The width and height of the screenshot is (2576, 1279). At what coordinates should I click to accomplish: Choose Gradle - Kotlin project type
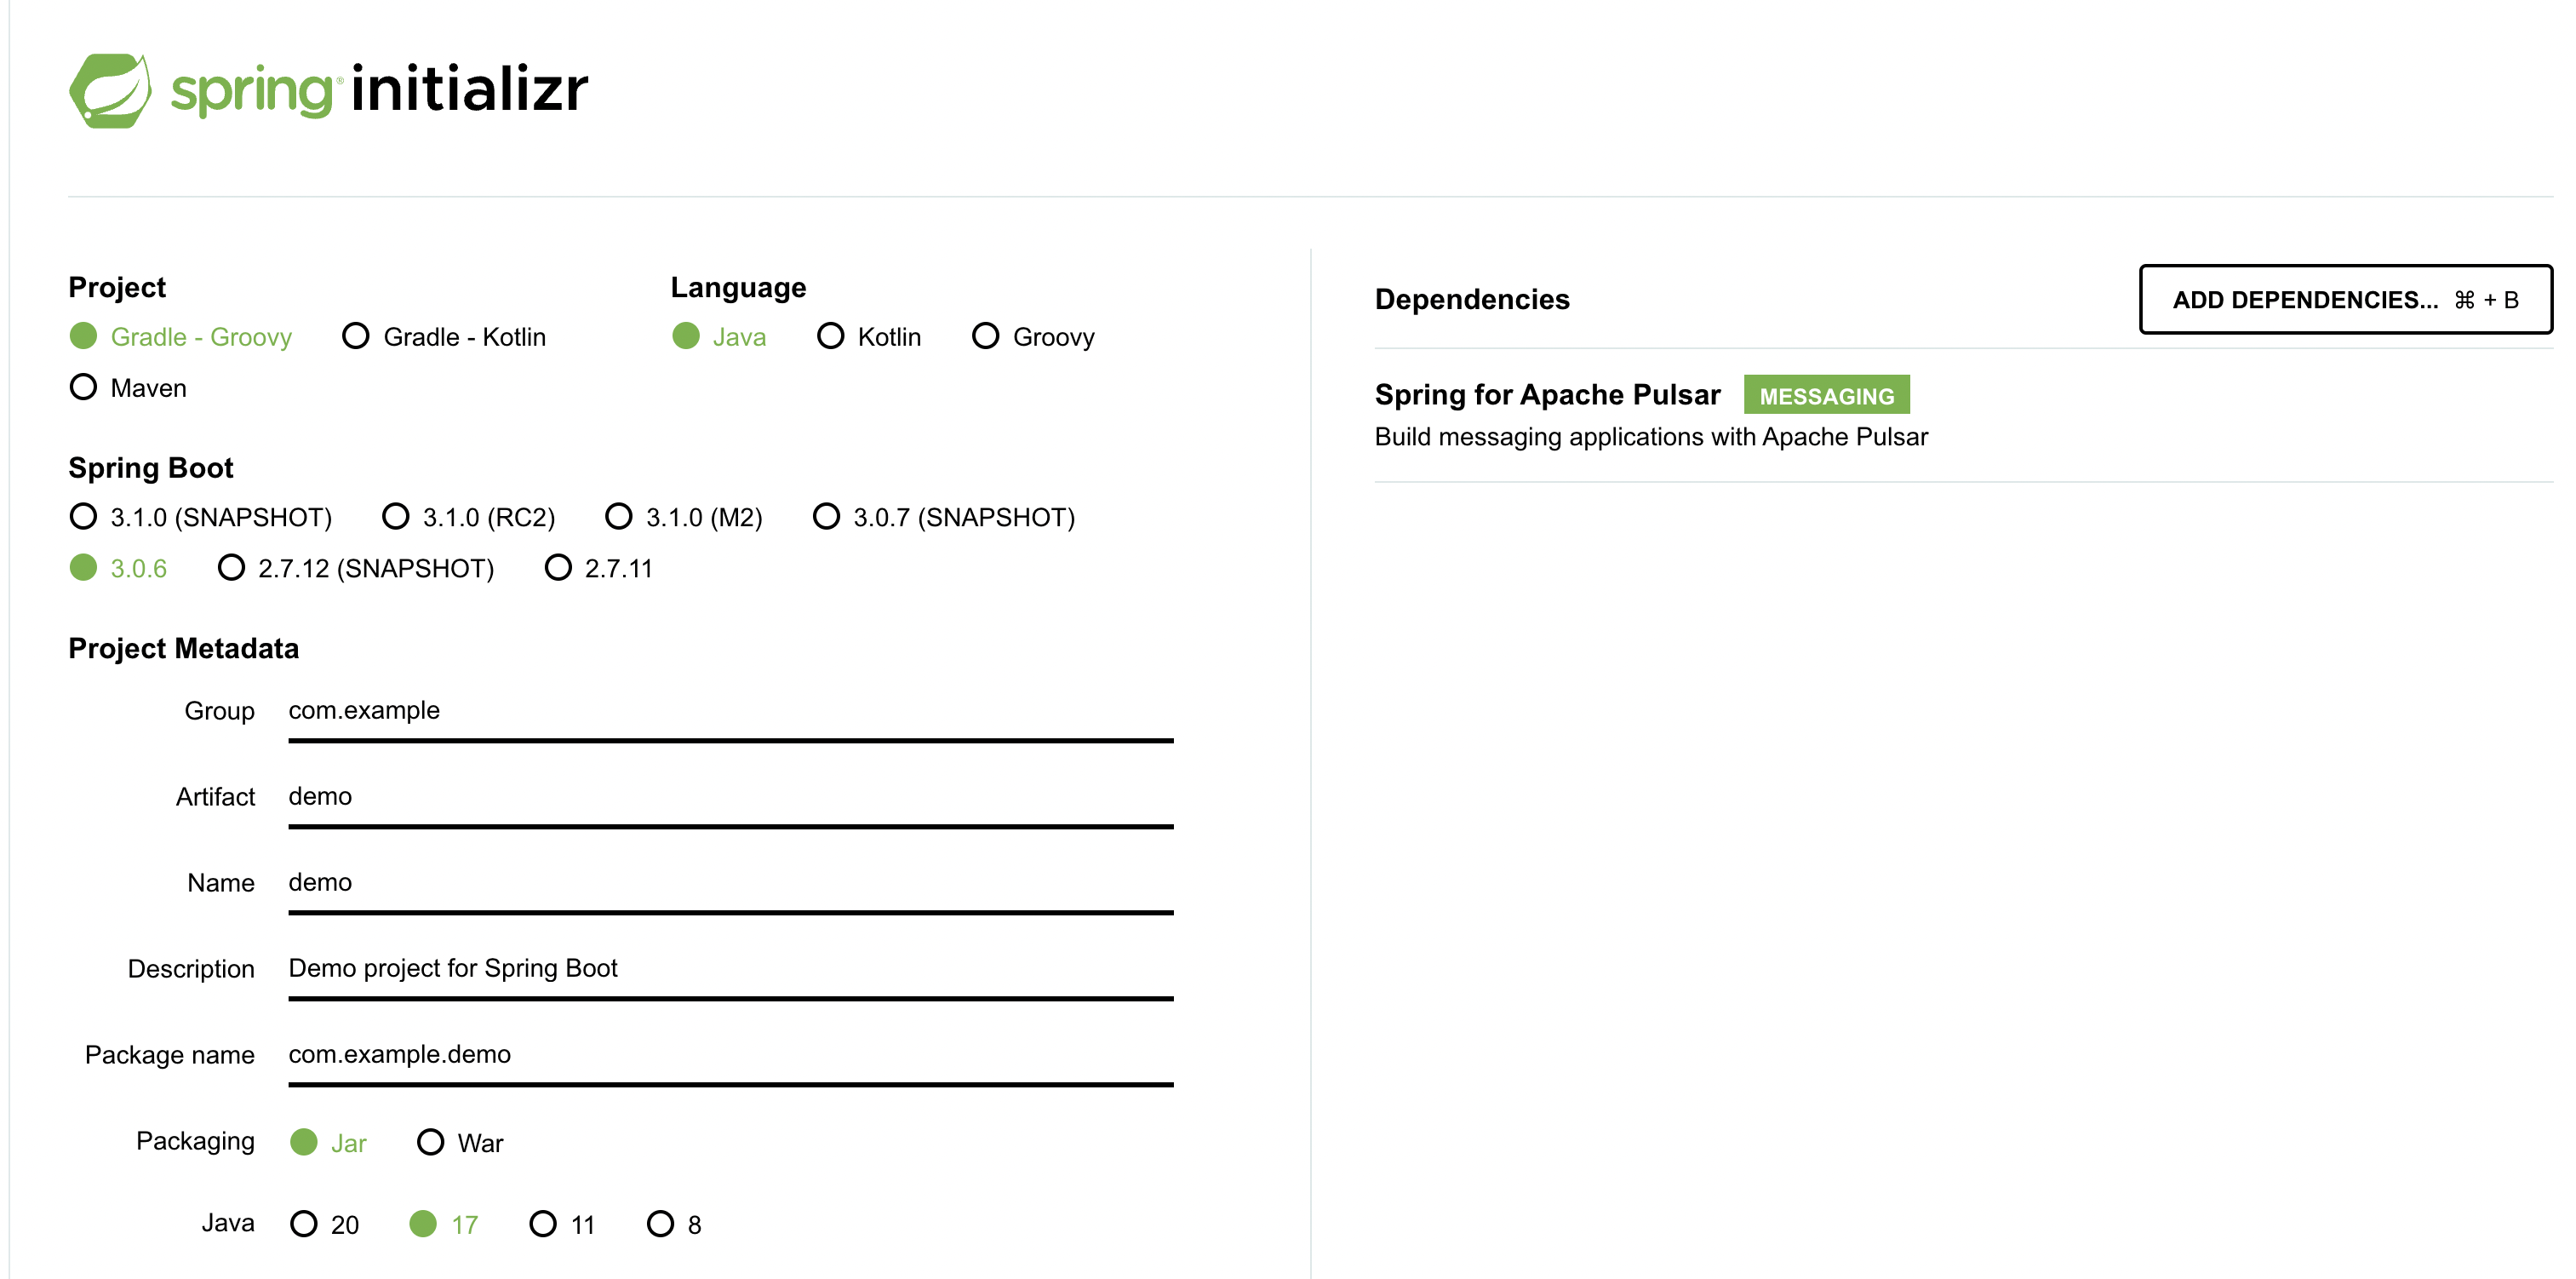356,336
